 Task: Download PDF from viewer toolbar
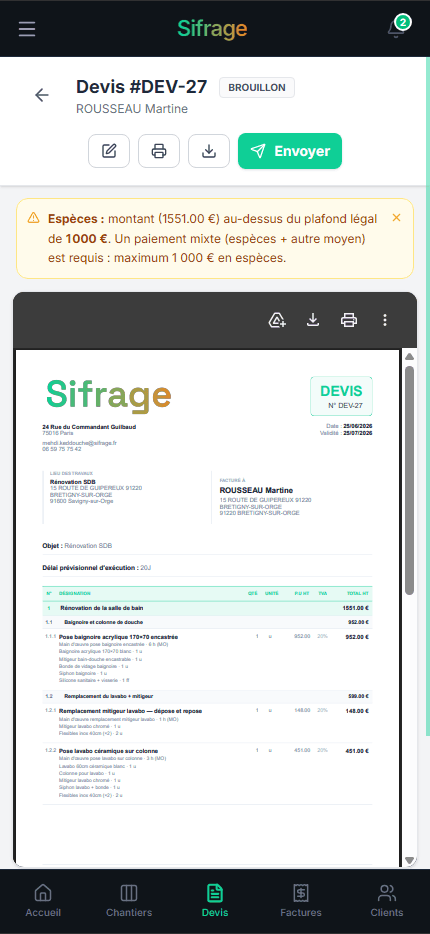coord(313,320)
